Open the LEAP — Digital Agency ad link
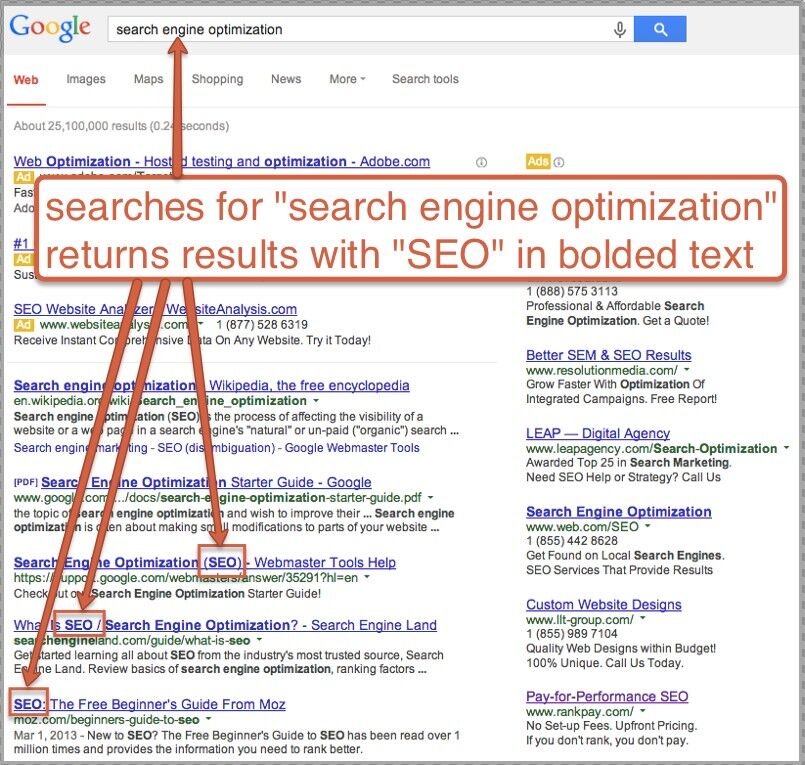 [597, 433]
